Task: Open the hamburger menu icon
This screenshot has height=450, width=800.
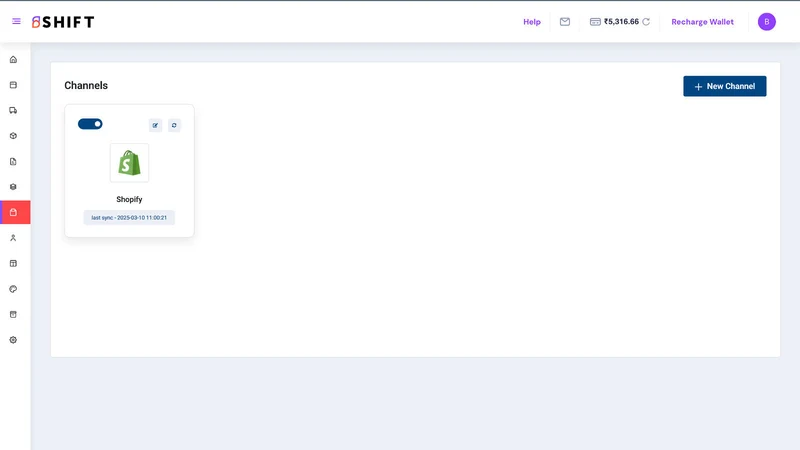Action: 16,21
